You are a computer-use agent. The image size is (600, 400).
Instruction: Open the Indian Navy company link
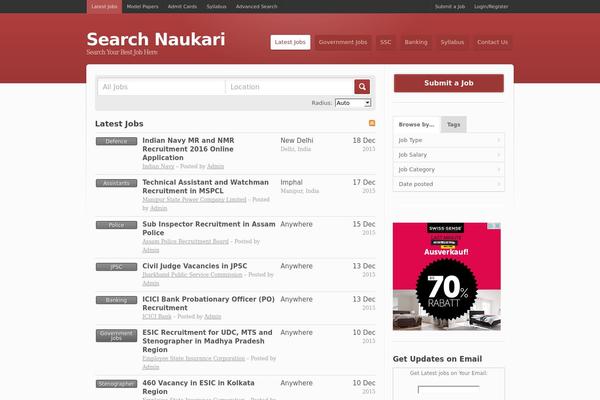tap(158, 166)
